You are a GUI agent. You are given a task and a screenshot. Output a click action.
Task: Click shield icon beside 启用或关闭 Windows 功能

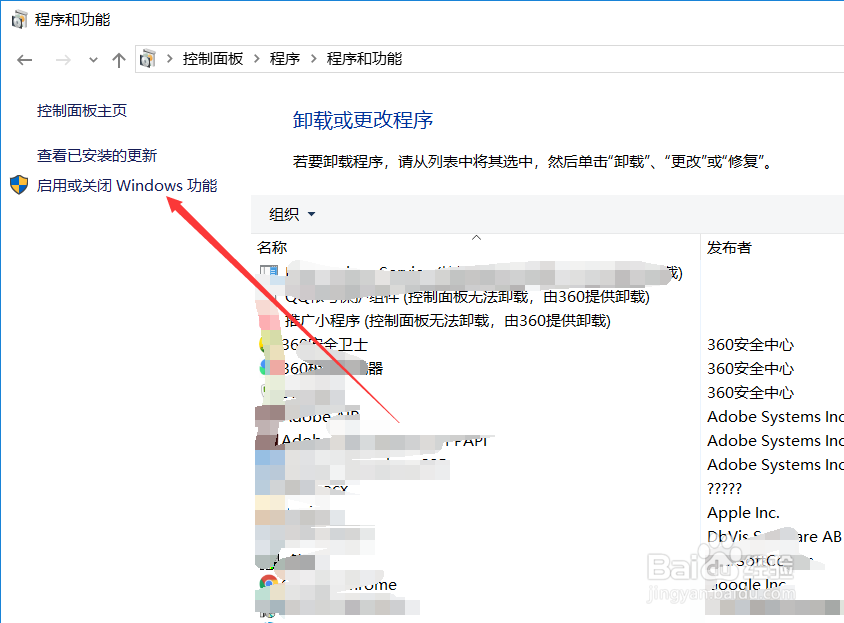[19, 185]
